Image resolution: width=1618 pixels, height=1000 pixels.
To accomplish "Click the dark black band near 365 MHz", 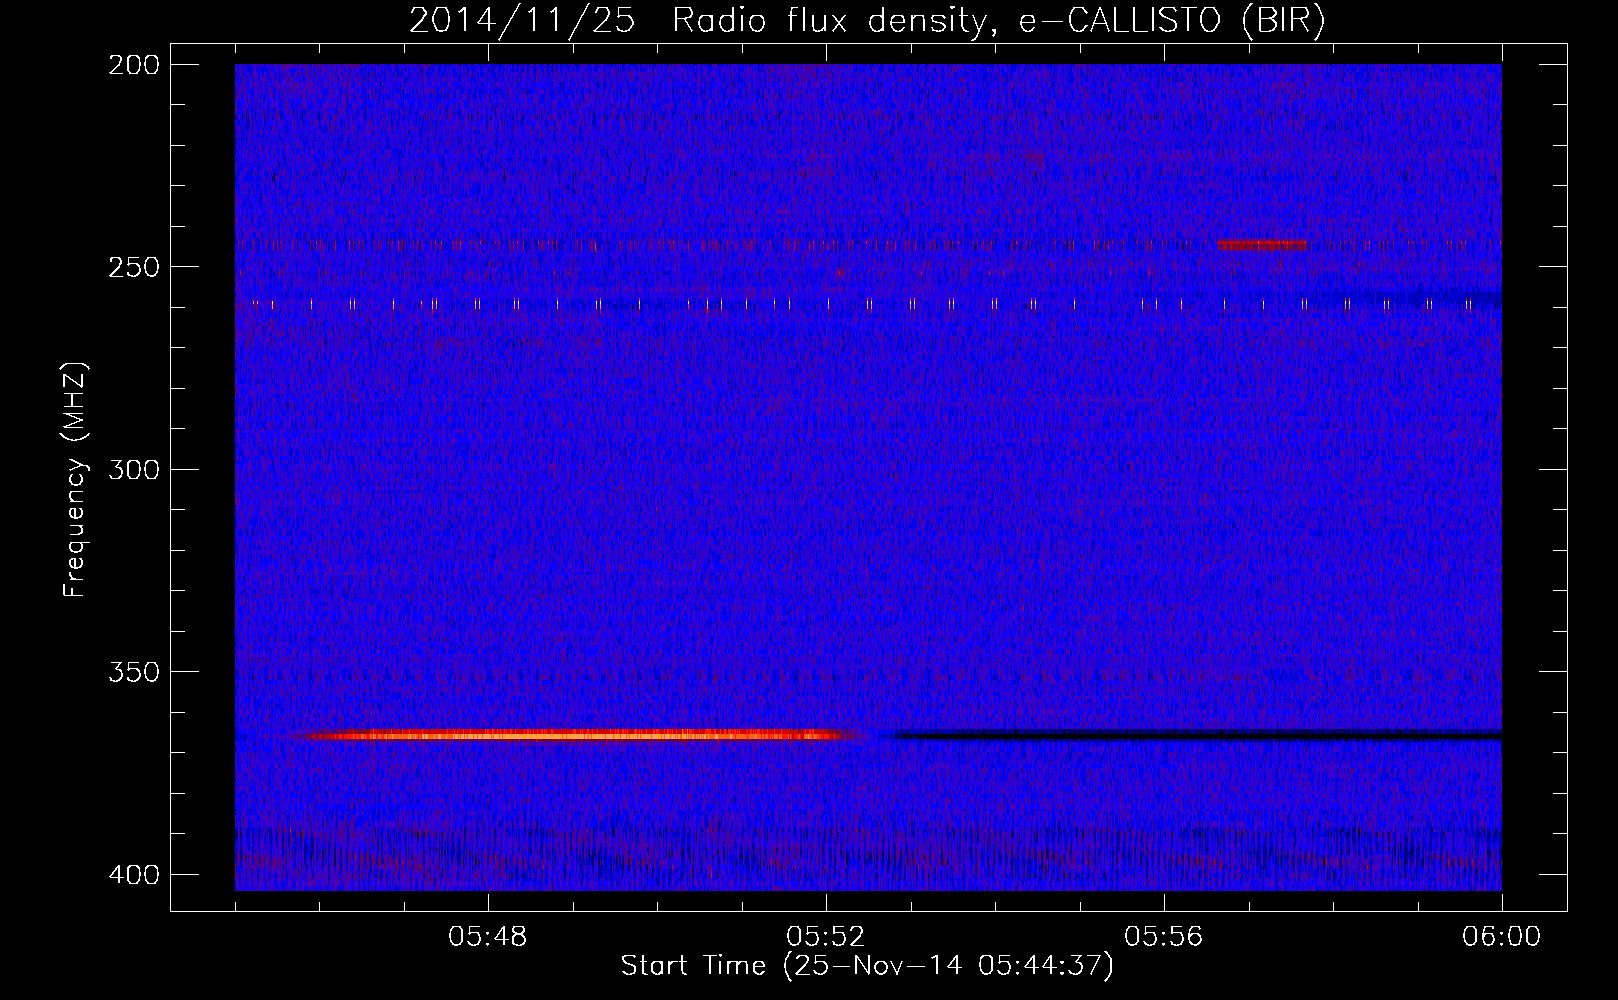I will tap(1195, 735).
